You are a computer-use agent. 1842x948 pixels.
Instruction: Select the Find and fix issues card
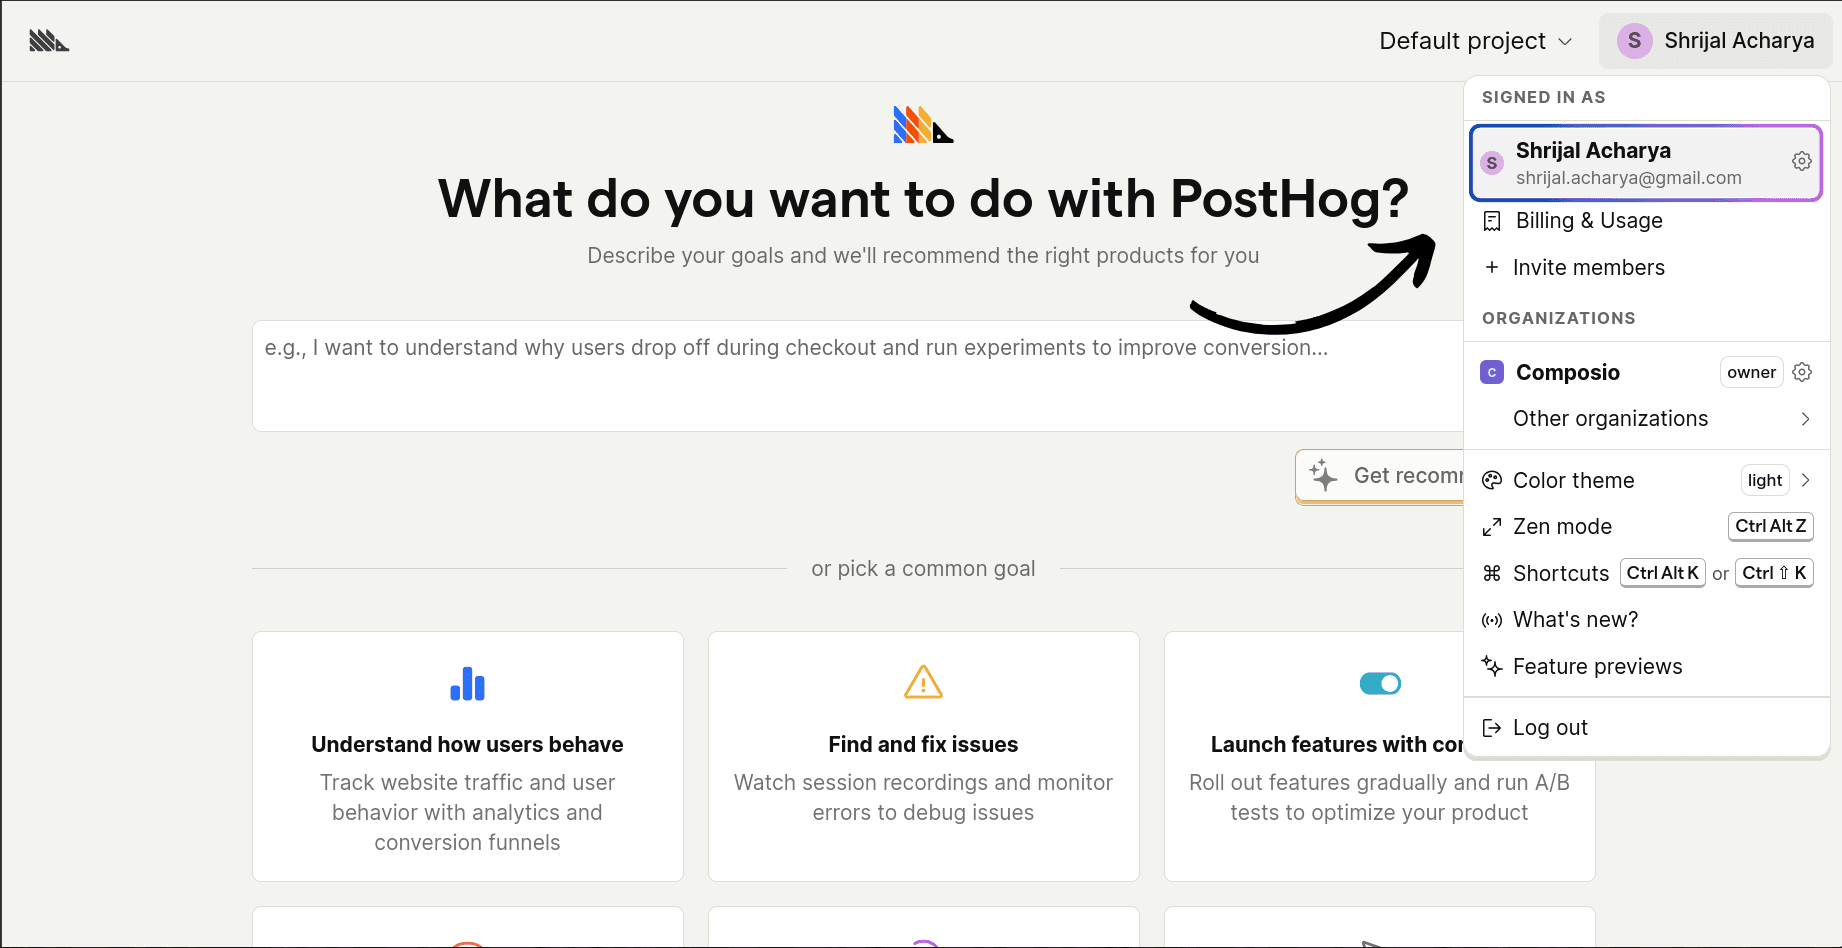point(924,756)
